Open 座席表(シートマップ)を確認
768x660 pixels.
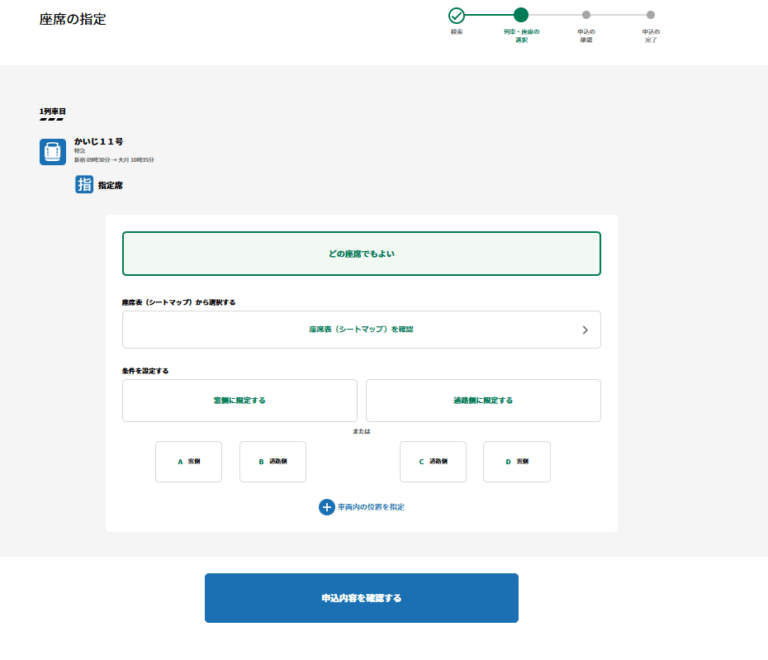coord(360,329)
